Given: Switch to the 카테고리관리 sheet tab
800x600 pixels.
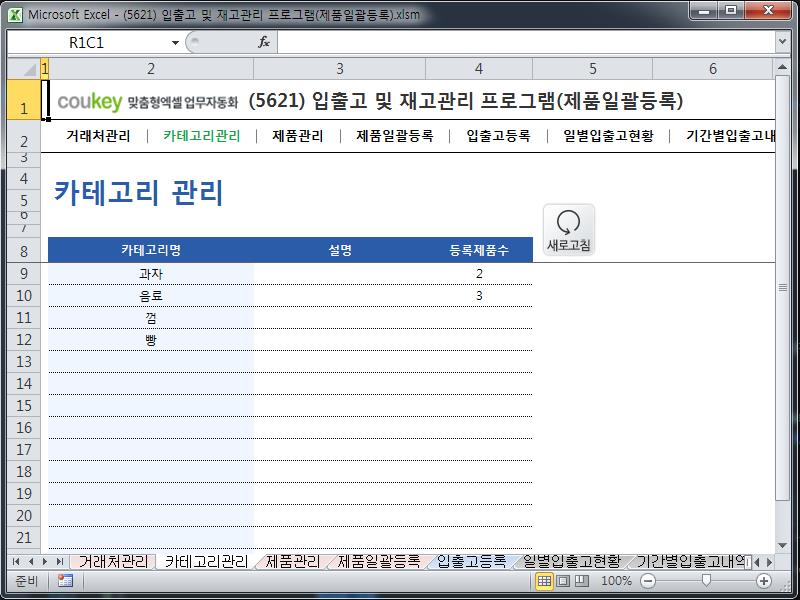Looking at the screenshot, I should pyautogui.click(x=206, y=561).
